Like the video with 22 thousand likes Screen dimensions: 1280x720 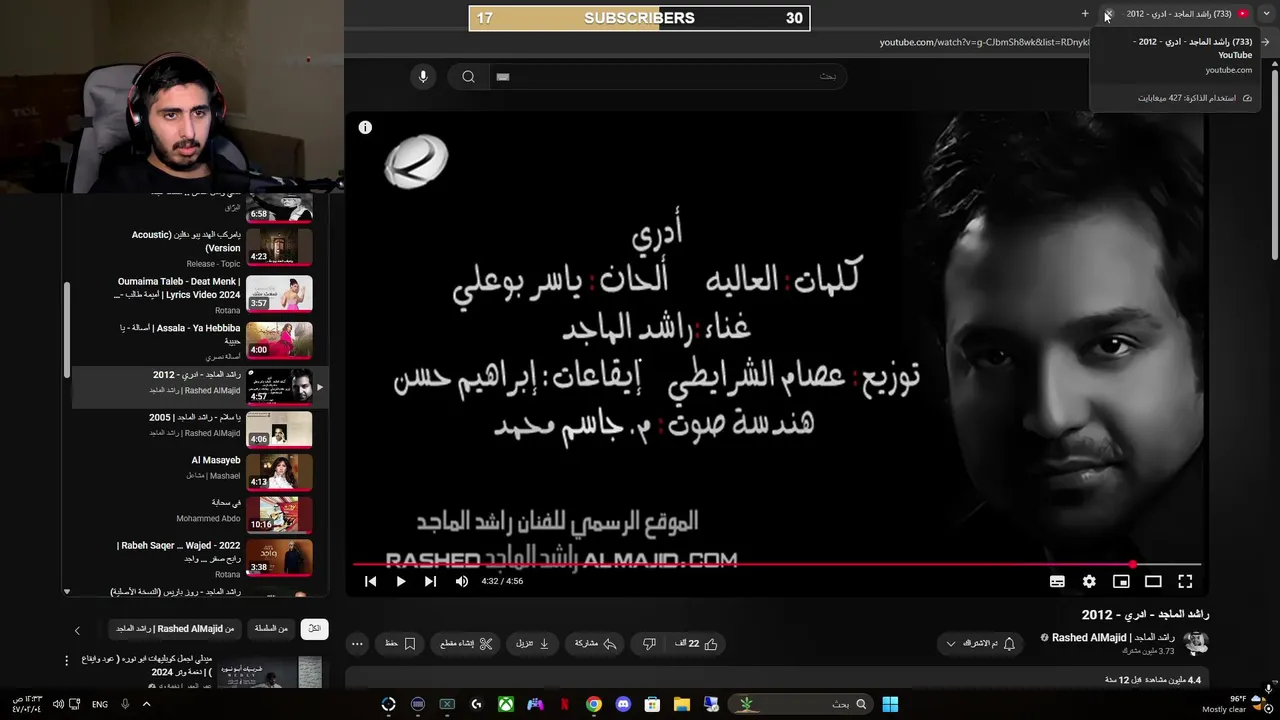(x=698, y=644)
